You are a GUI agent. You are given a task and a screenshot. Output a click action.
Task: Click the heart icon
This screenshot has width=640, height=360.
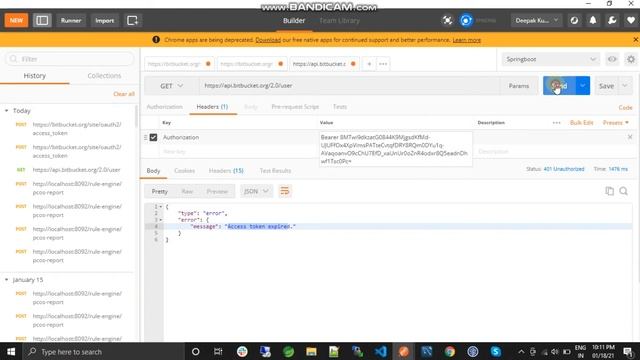tap(631, 20)
